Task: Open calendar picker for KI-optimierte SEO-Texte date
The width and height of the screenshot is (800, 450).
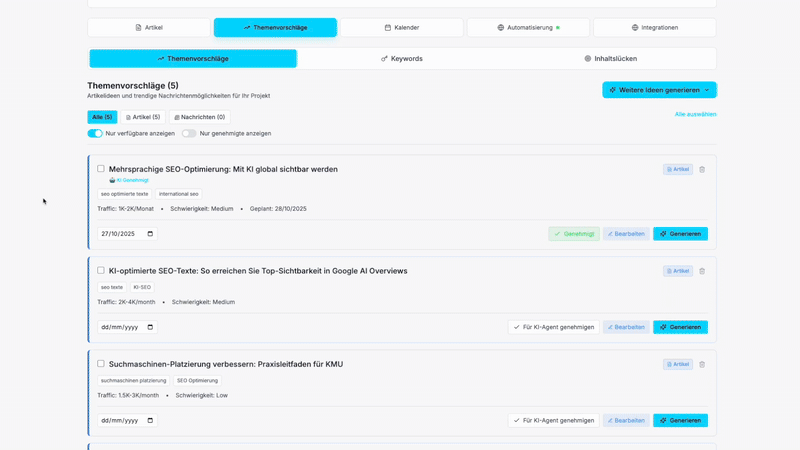Action: (150, 327)
